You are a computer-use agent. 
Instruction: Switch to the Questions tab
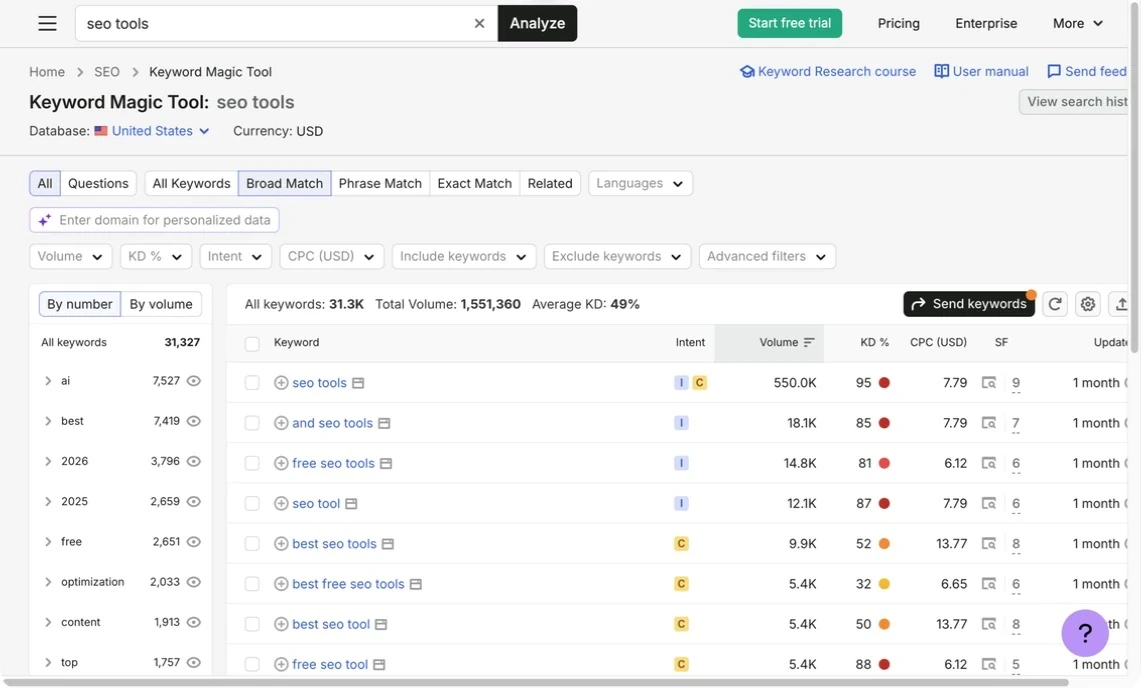[x=98, y=183]
